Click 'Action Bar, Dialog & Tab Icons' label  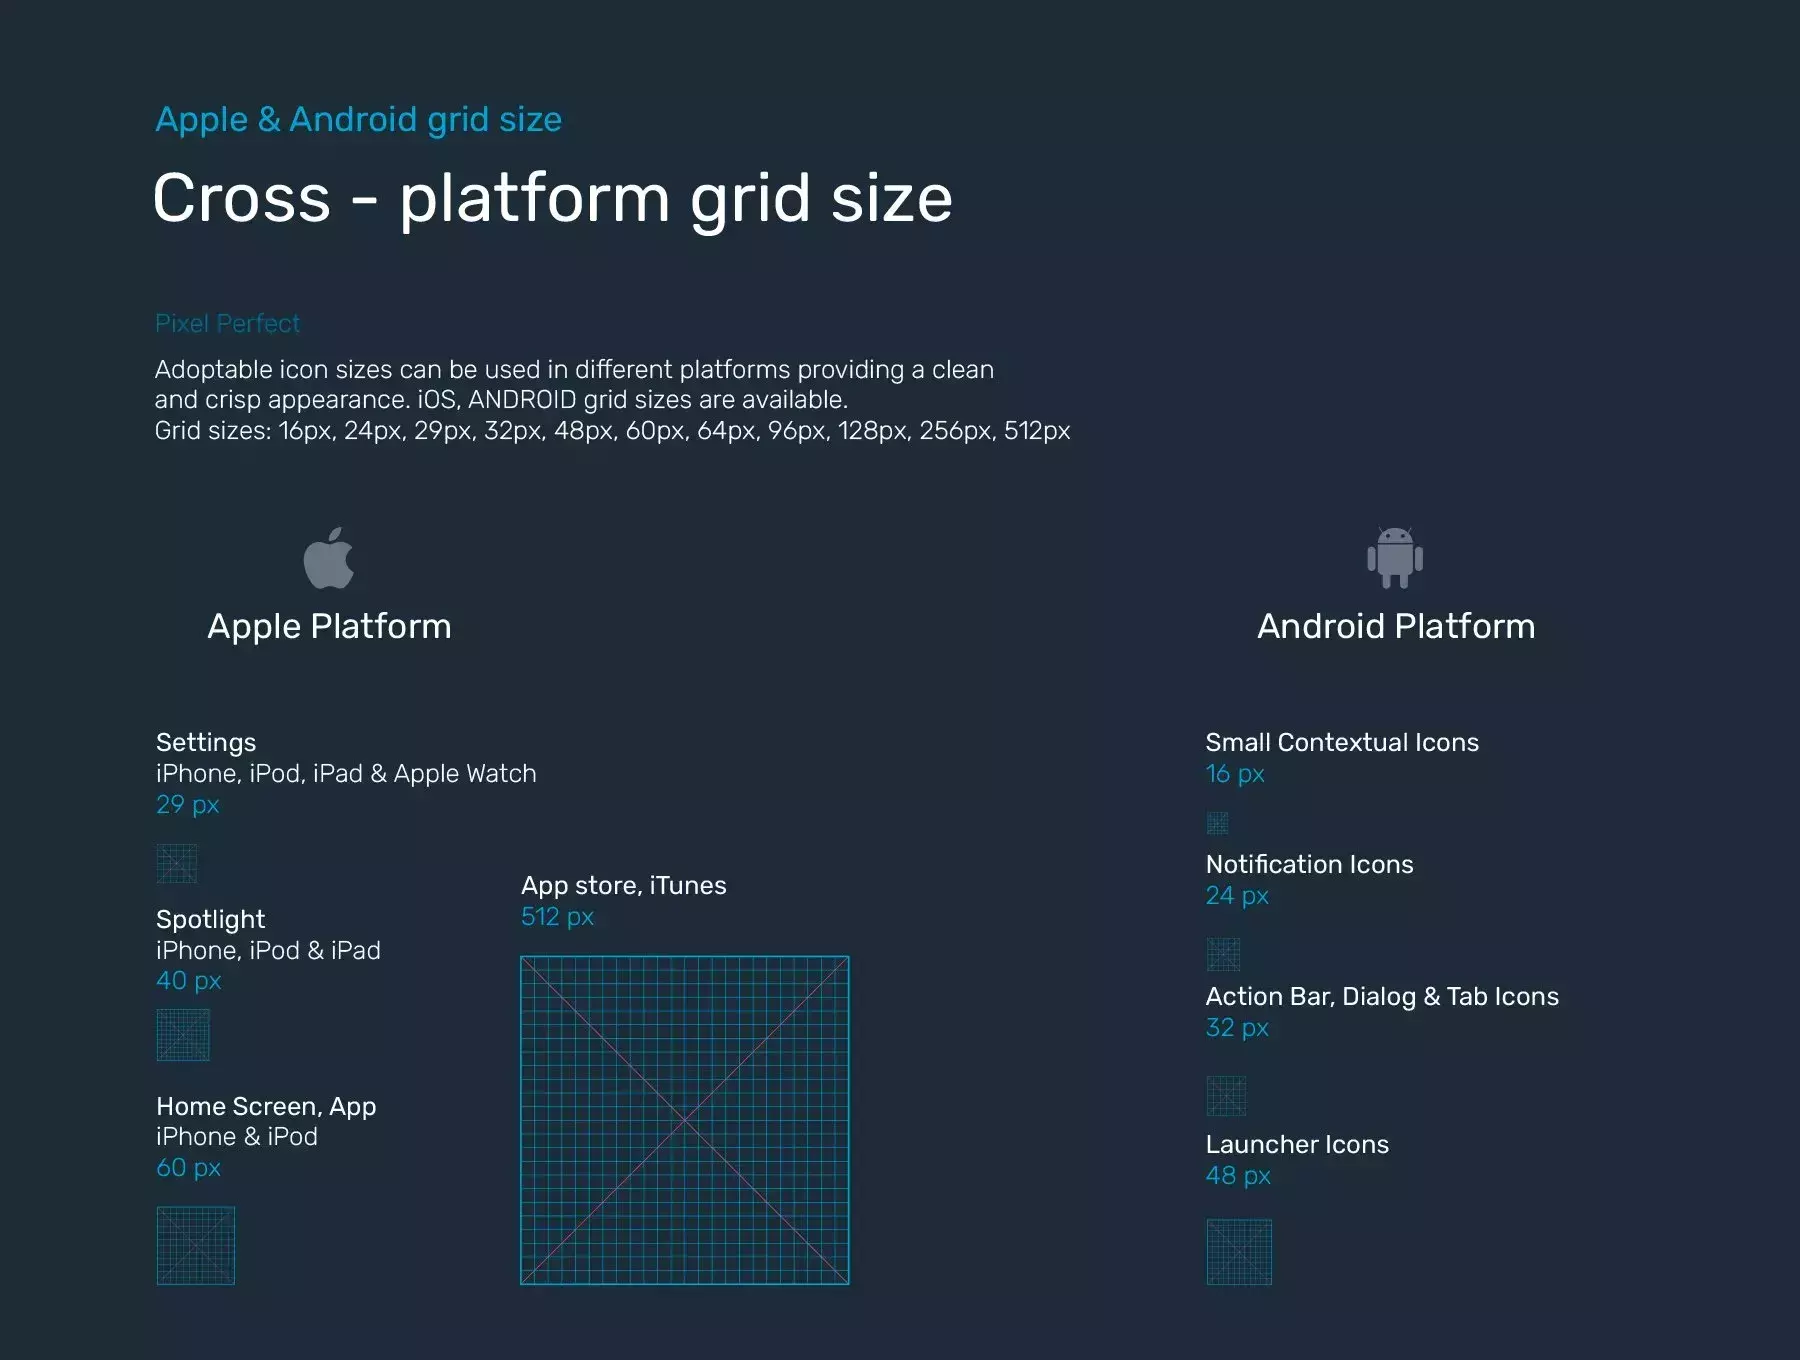pos(1382,996)
